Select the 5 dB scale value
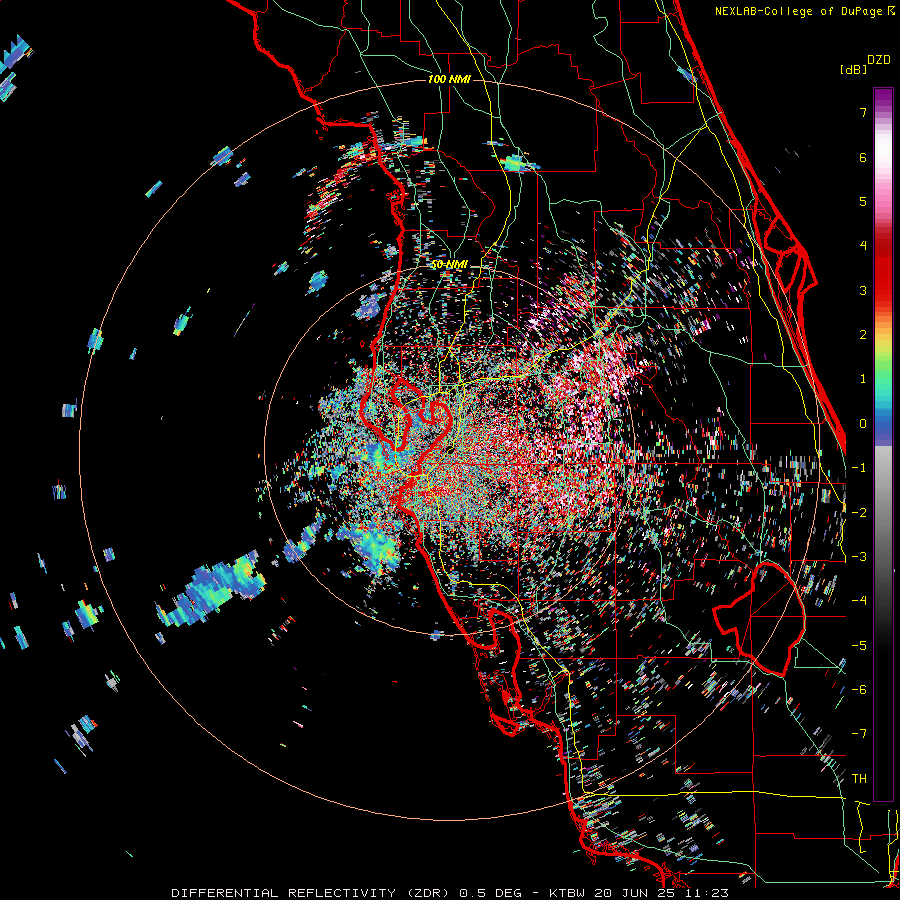The width and height of the screenshot is (900, 900). click(863, 201)
